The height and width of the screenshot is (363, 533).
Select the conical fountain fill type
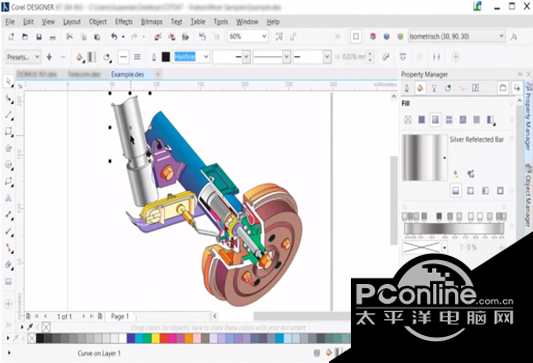485,190
